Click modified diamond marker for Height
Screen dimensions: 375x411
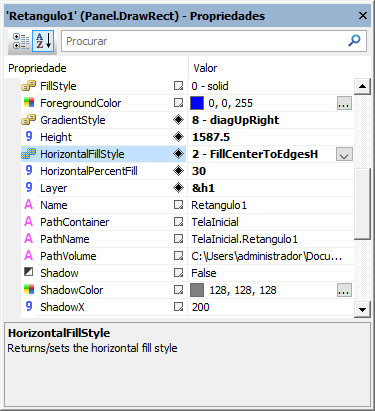[179, 137]
